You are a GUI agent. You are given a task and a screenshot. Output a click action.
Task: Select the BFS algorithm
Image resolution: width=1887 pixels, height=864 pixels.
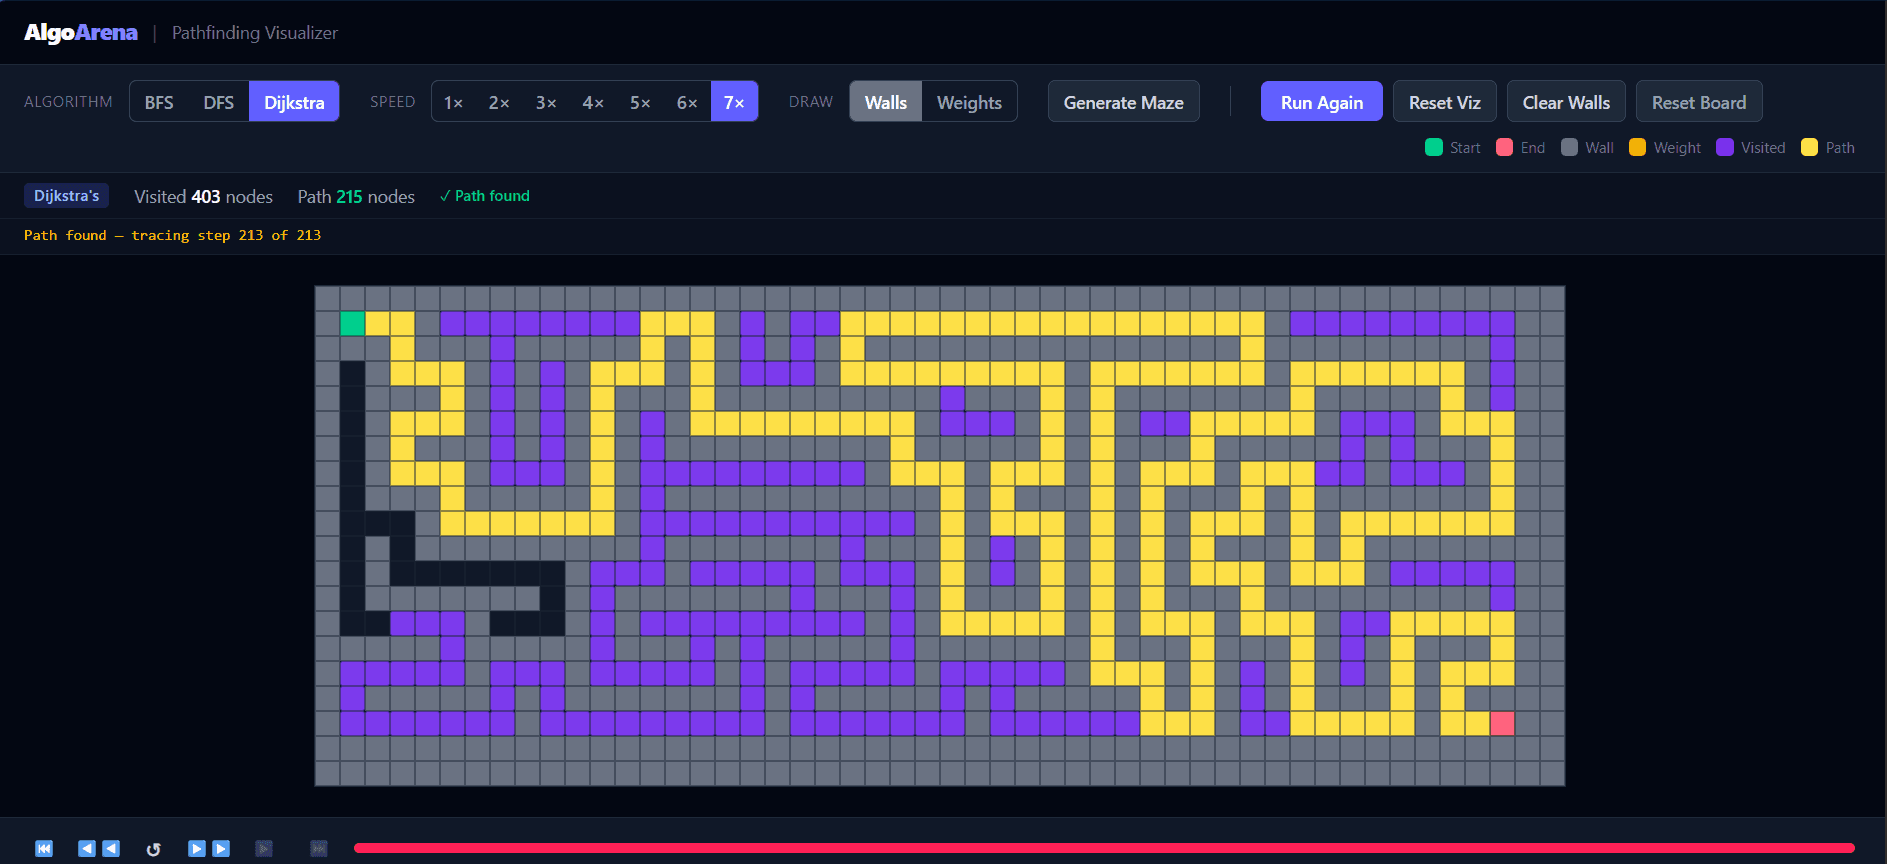coord(159,102)
